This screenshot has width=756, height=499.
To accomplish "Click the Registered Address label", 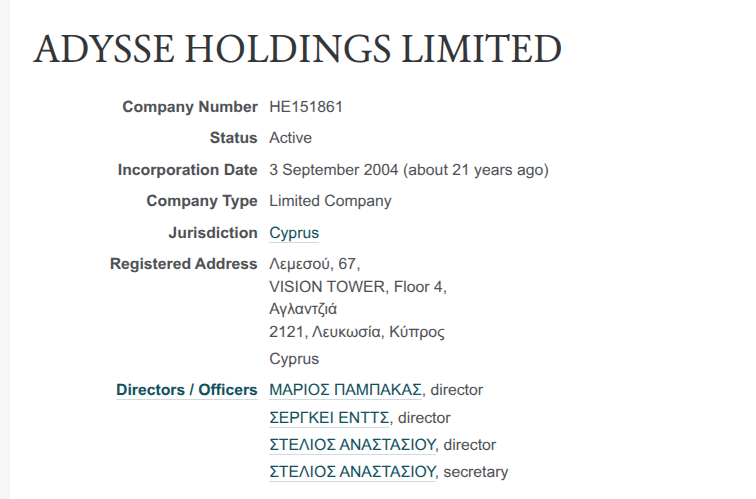I will [x=183, y=264].
